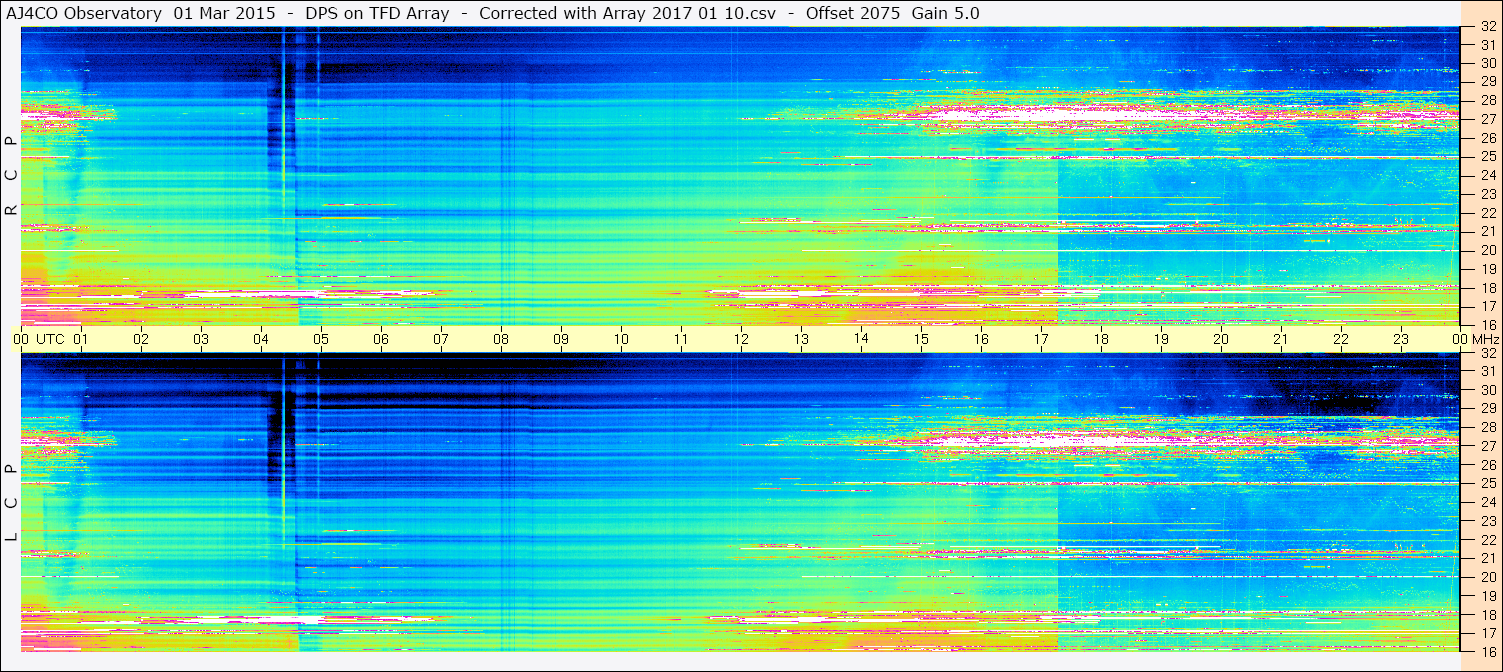Select the 19 hour marker on time axis

click(1161, 339)
